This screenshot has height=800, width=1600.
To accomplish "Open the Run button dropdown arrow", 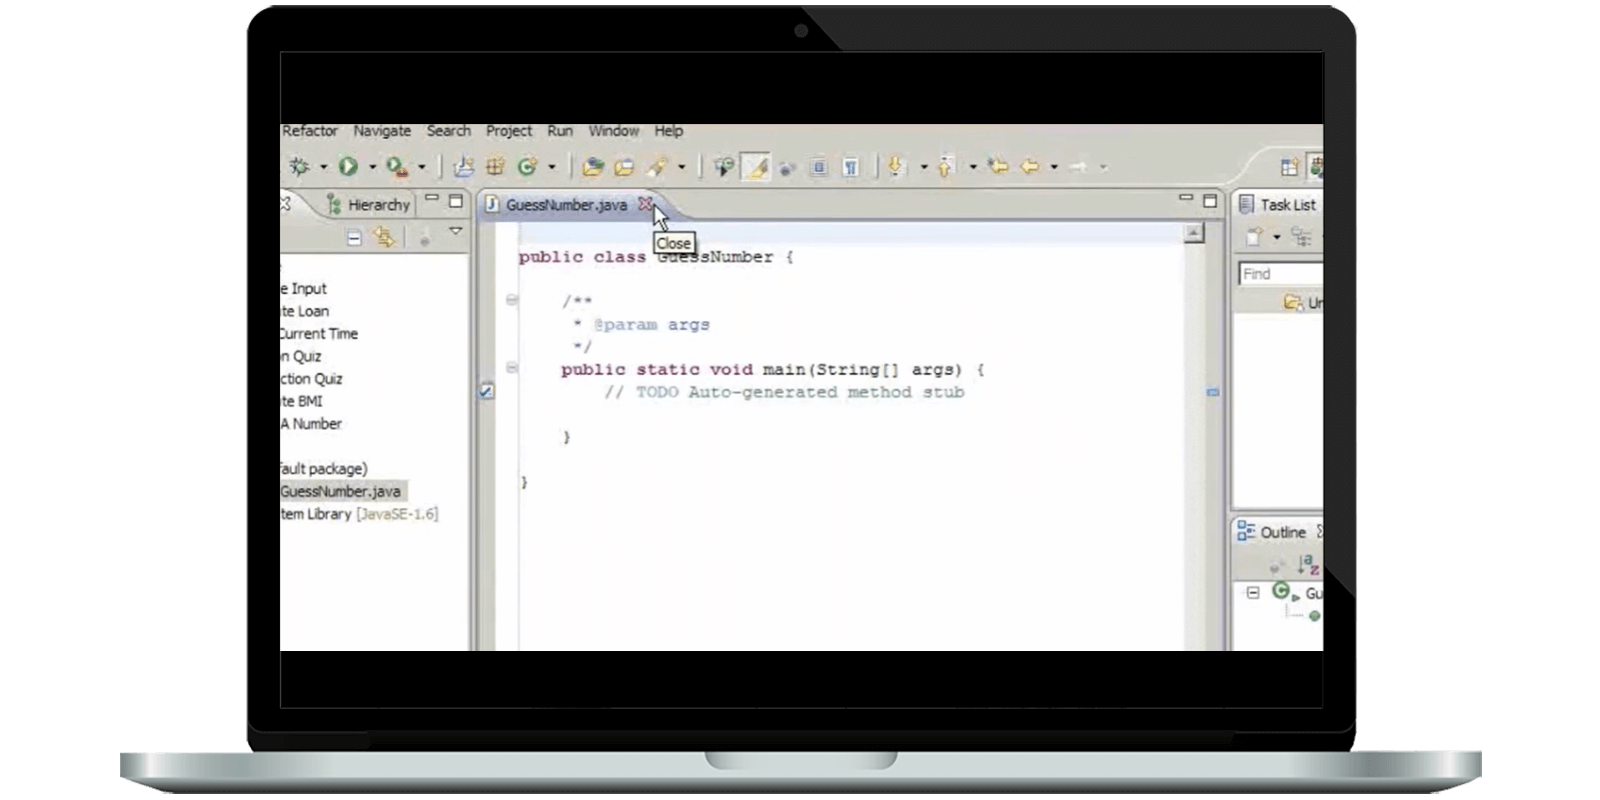I will pos(372,167).
